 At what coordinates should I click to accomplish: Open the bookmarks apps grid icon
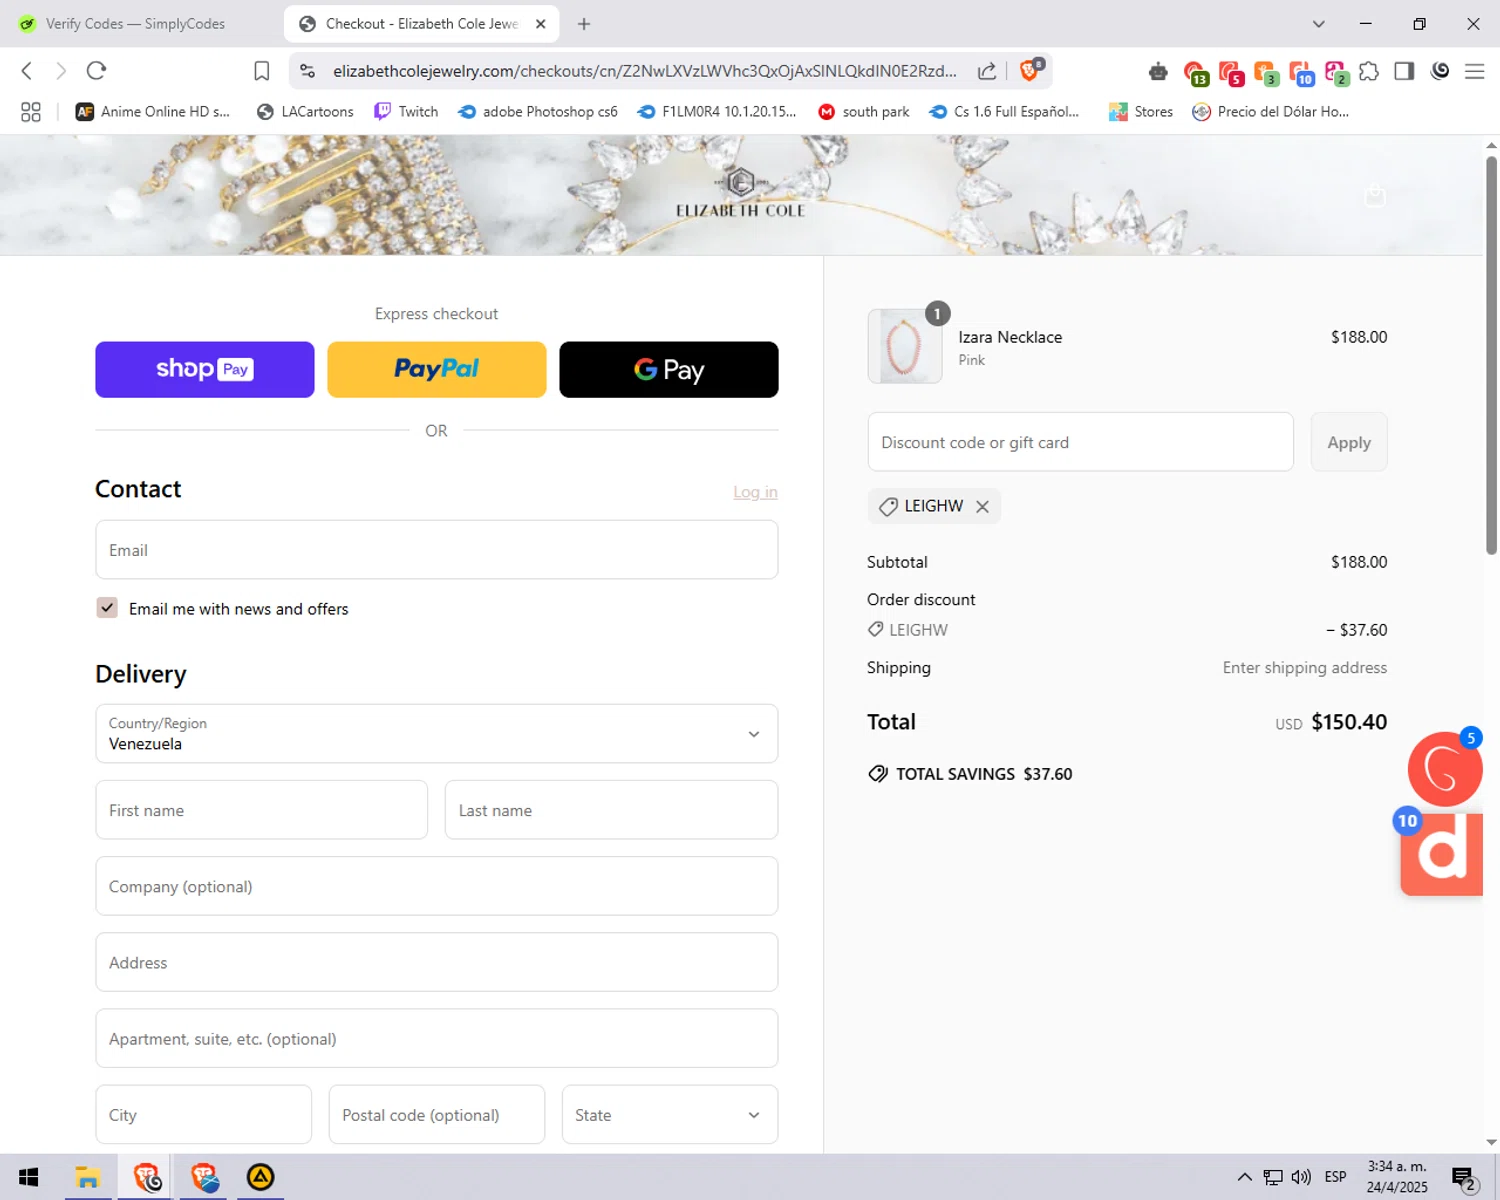[31, 112]
